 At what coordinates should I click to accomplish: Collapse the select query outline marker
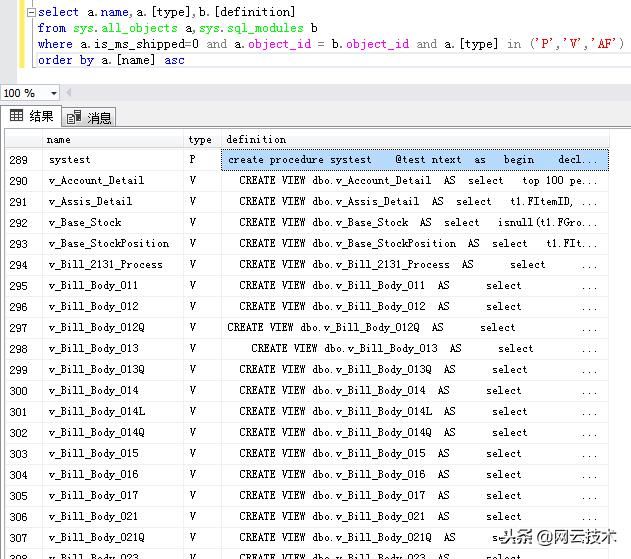pyautogui.click(x=30, y=13)
